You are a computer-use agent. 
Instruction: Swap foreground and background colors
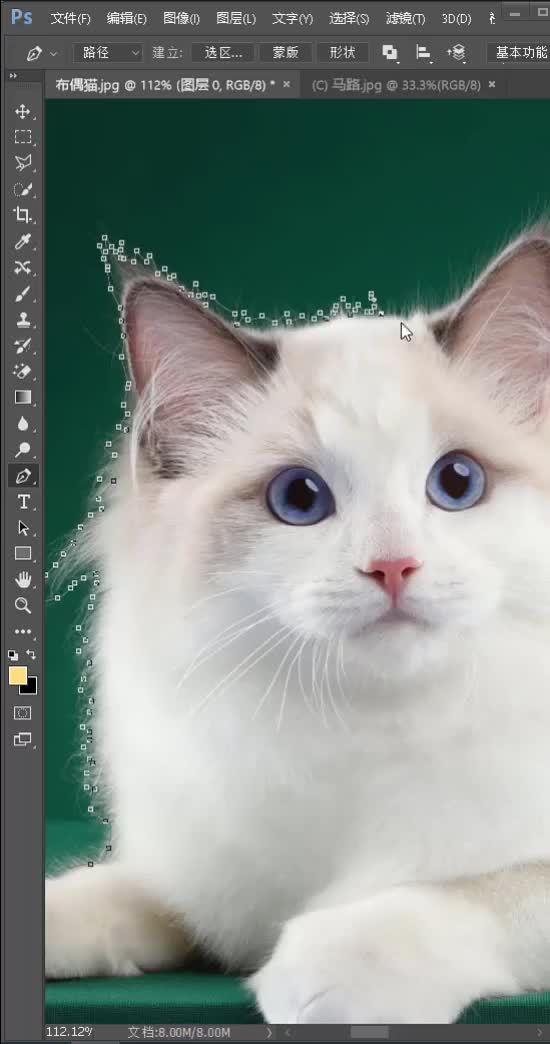coord(31,654)
